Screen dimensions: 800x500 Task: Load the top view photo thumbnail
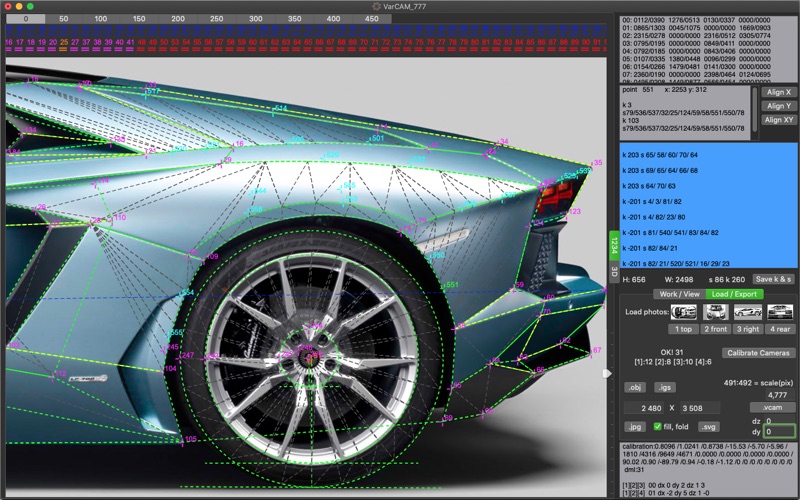(684, 312)
